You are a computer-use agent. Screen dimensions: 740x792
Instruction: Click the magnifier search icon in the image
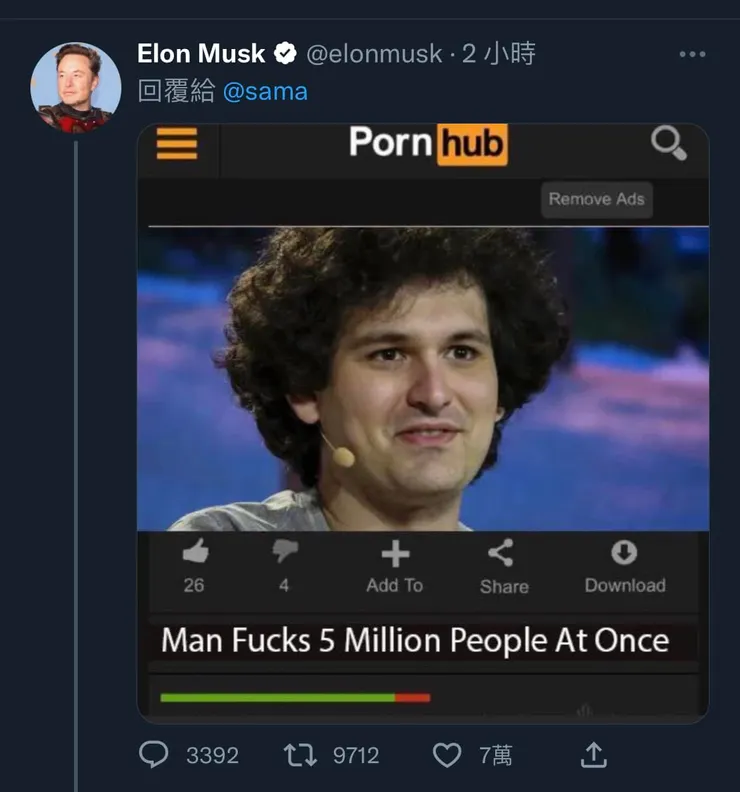coord(668,144)
